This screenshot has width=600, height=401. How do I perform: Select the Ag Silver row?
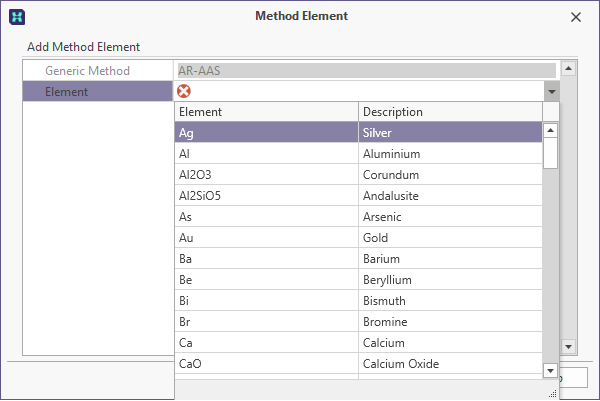click(359, 132)
